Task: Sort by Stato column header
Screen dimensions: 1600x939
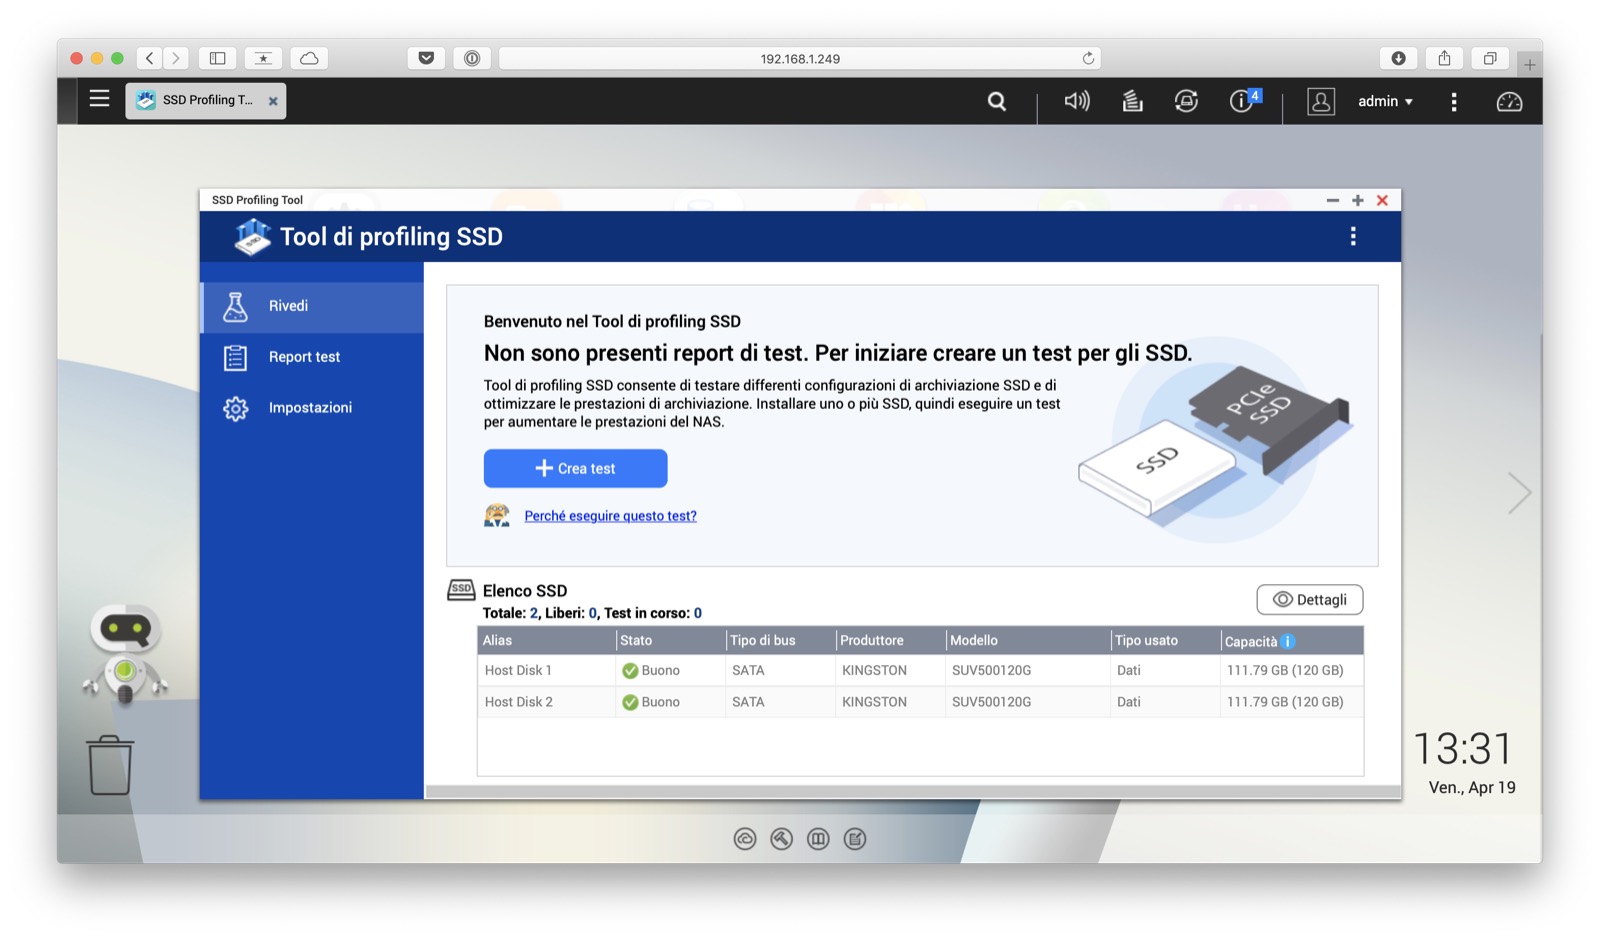Action: click(670, 641)
